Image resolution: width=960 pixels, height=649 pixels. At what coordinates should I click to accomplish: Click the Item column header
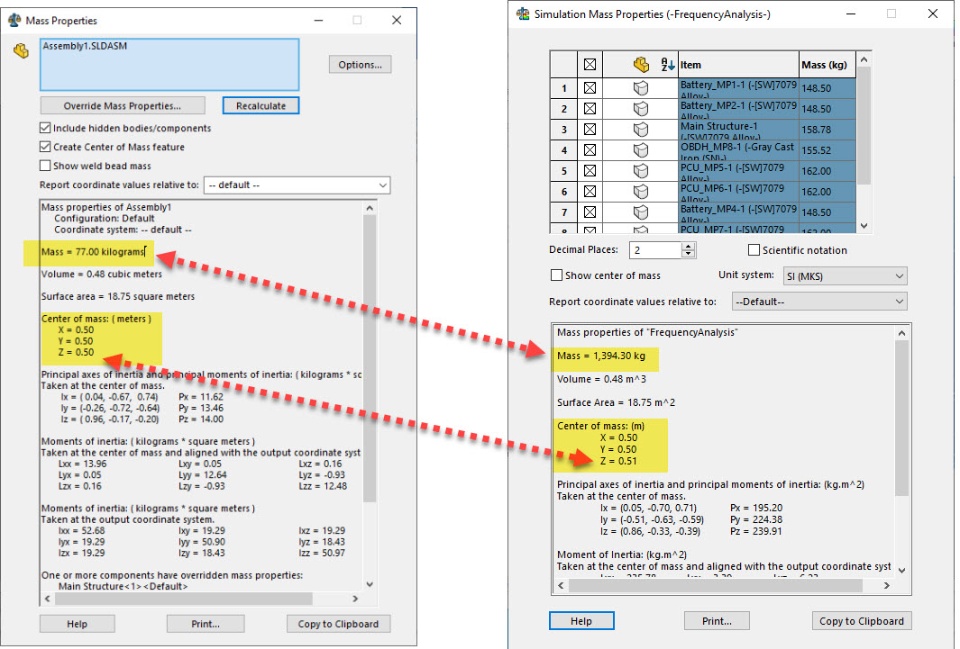coord(738,64)
